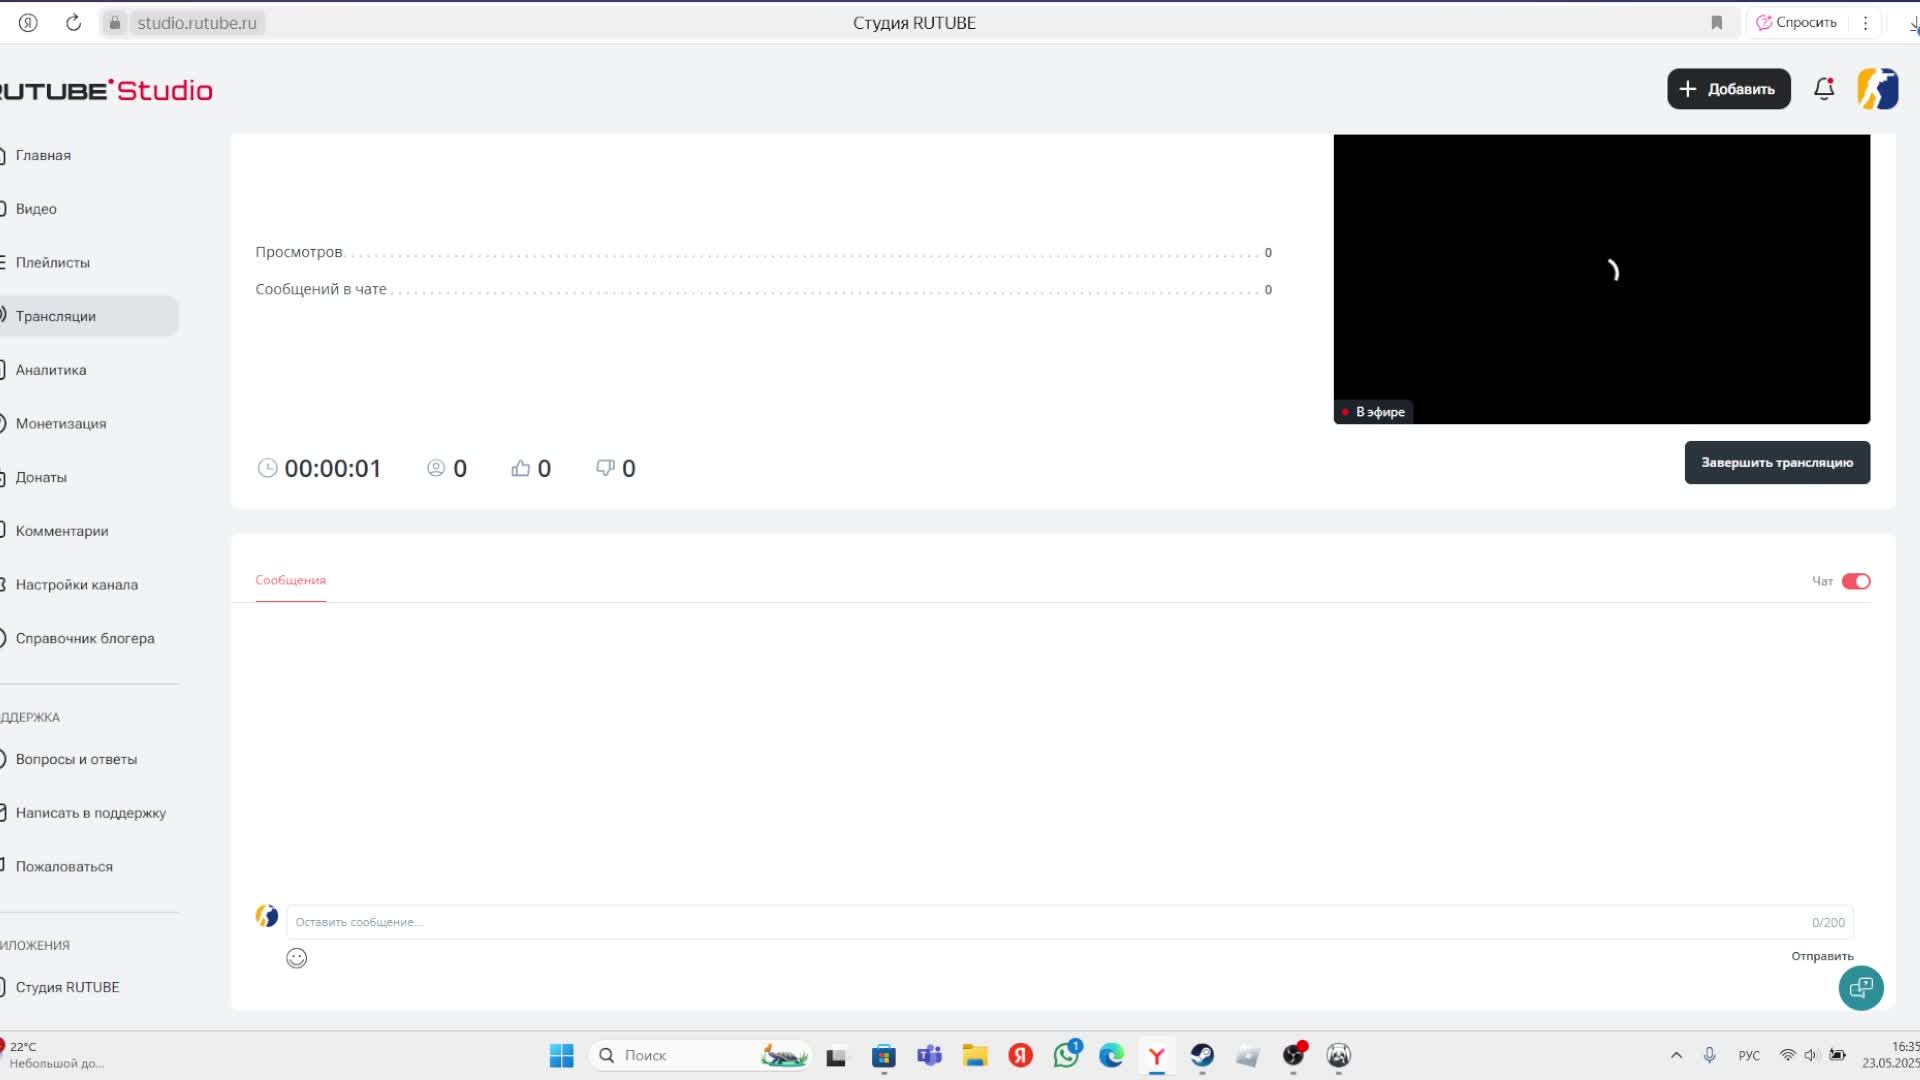Open the channel avatar menu

(1877, 89)
